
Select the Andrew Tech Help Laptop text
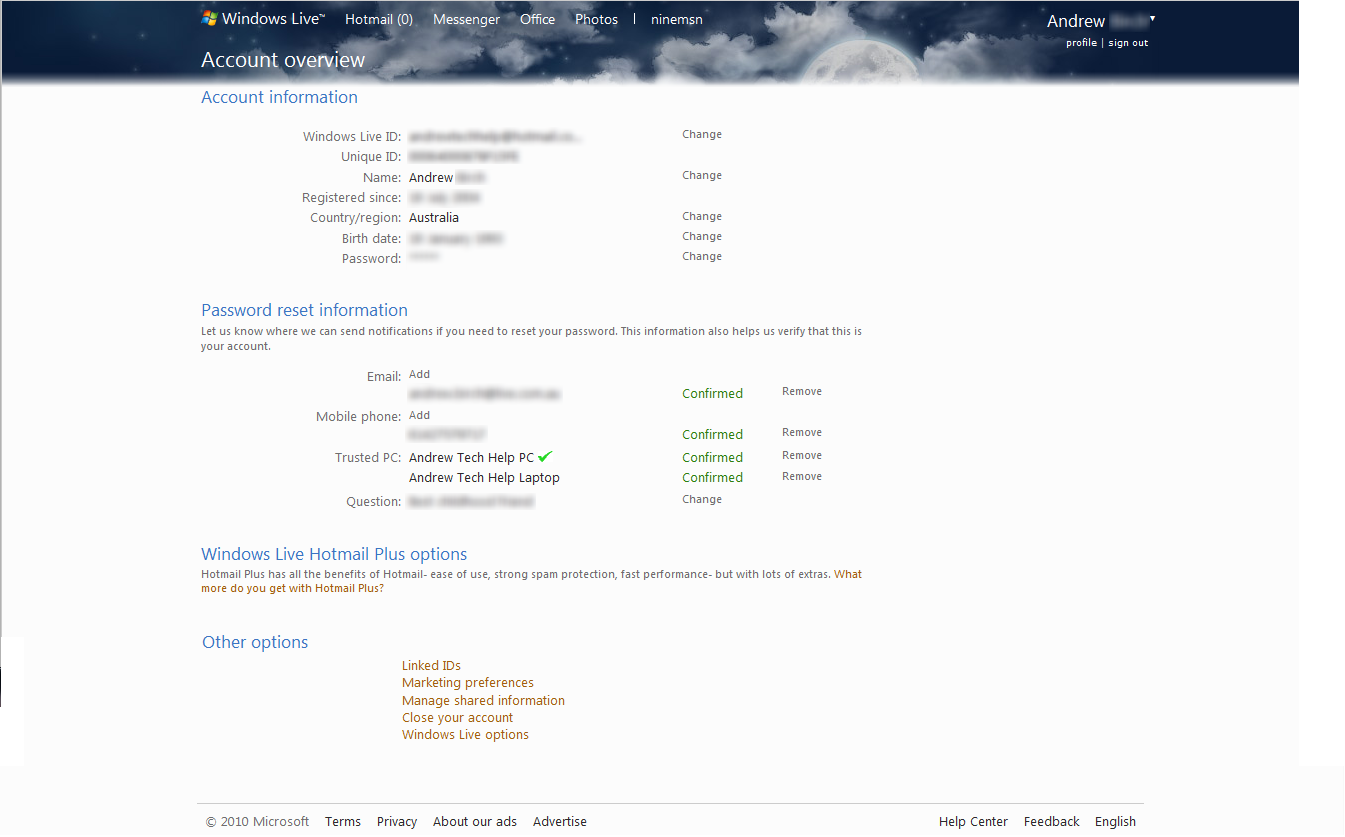coord(484,478)
